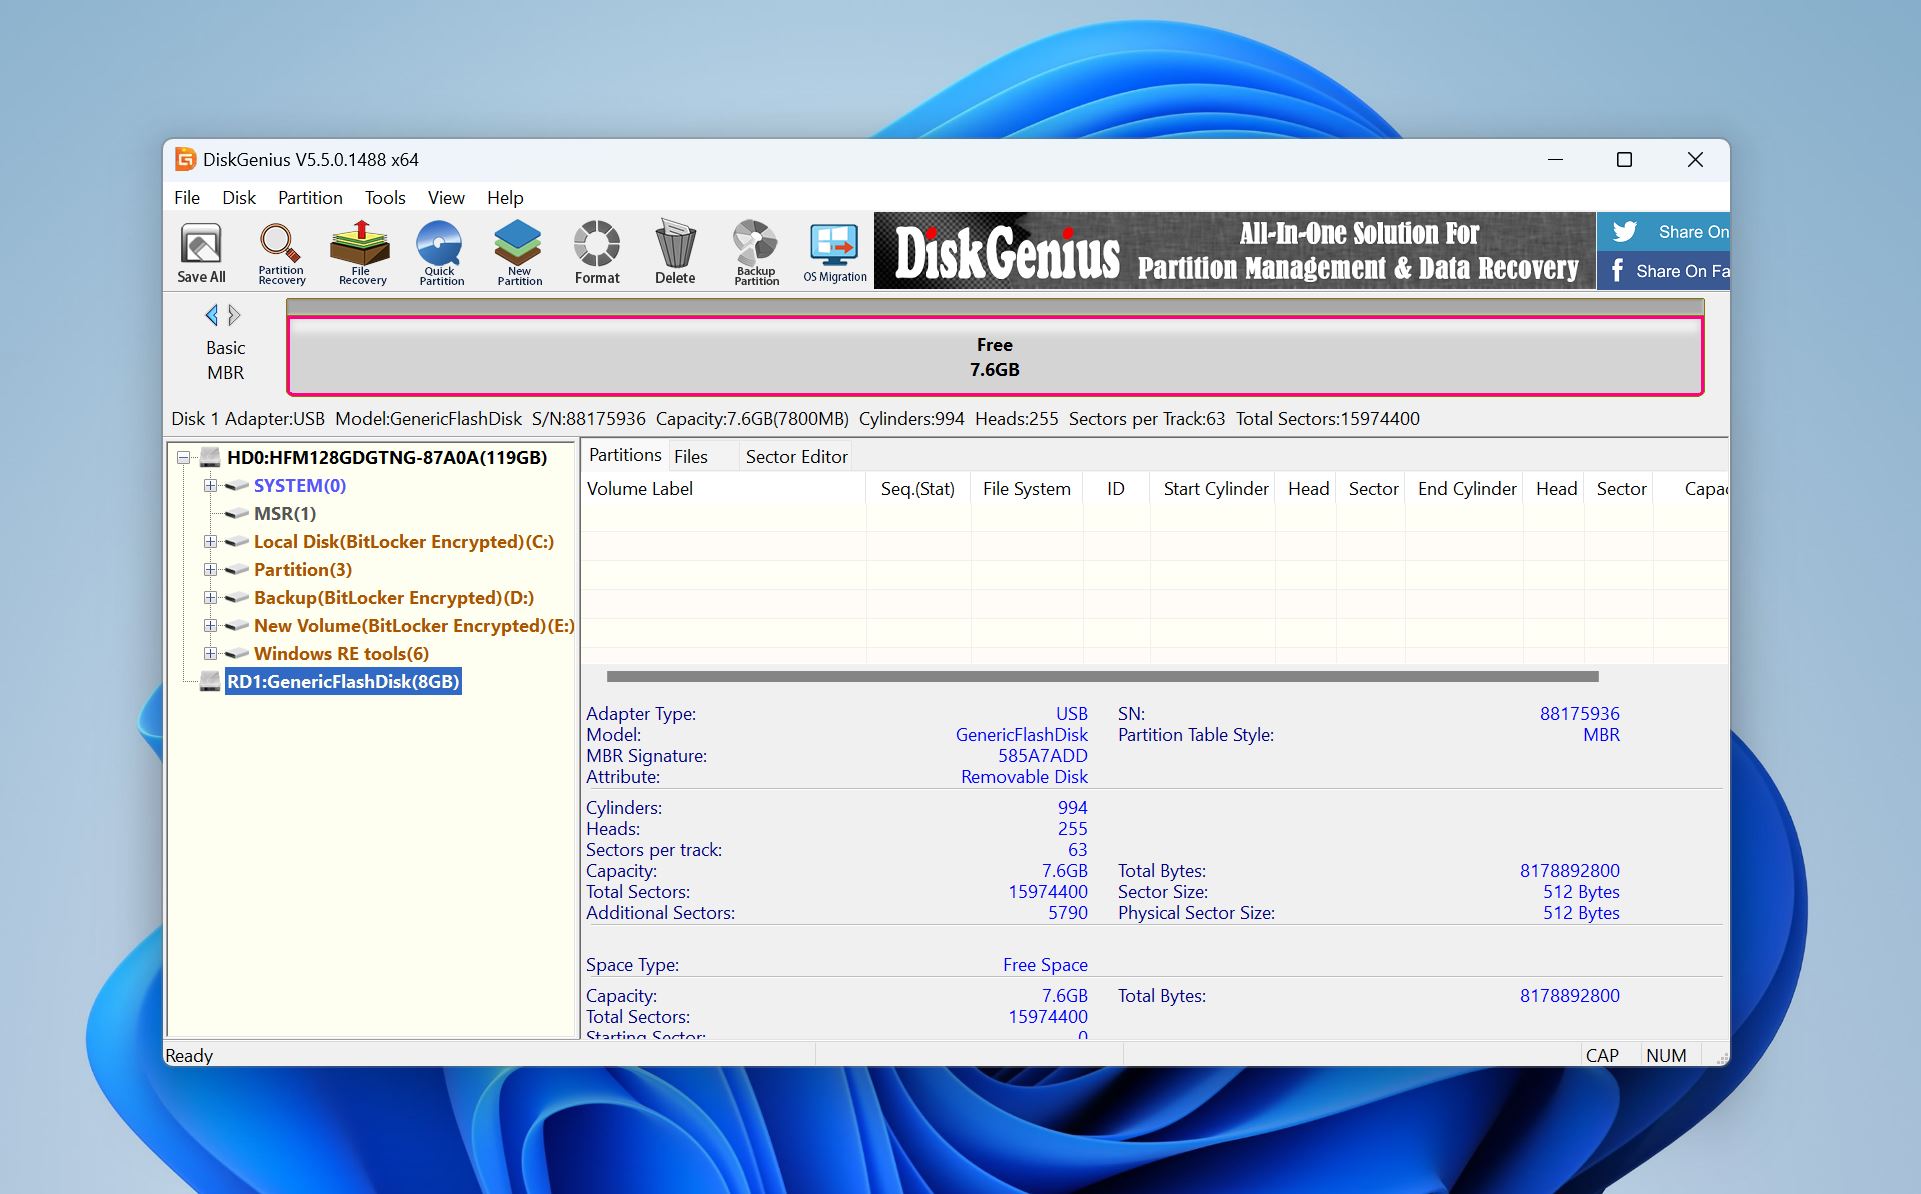This screenshot has width=1921, height=1194.
Task: Open the Disk menu
Action: pos(237,197)
